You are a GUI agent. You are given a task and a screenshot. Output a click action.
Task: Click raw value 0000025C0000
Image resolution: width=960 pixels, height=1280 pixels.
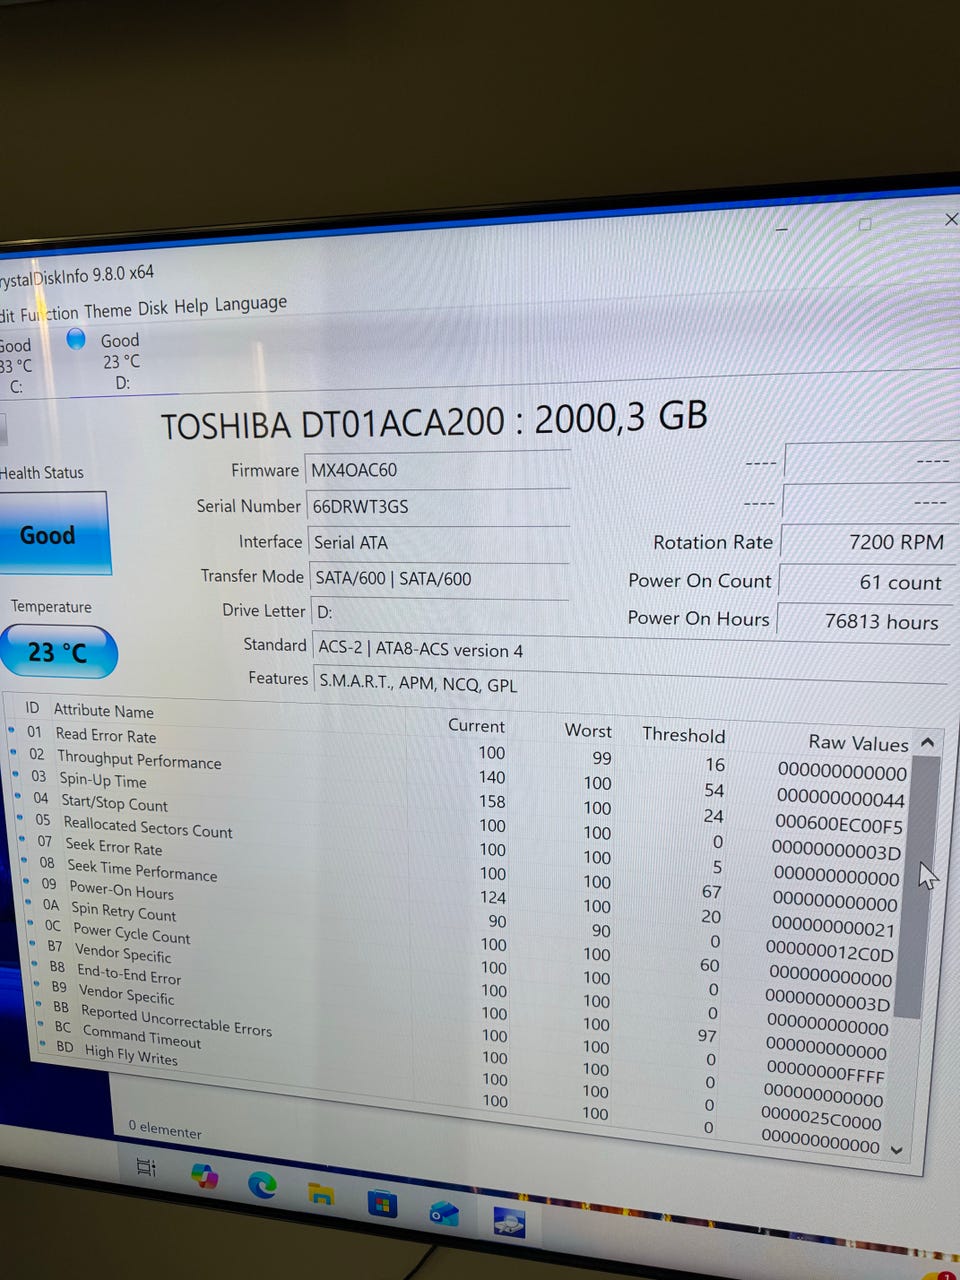pos(821,1118)
